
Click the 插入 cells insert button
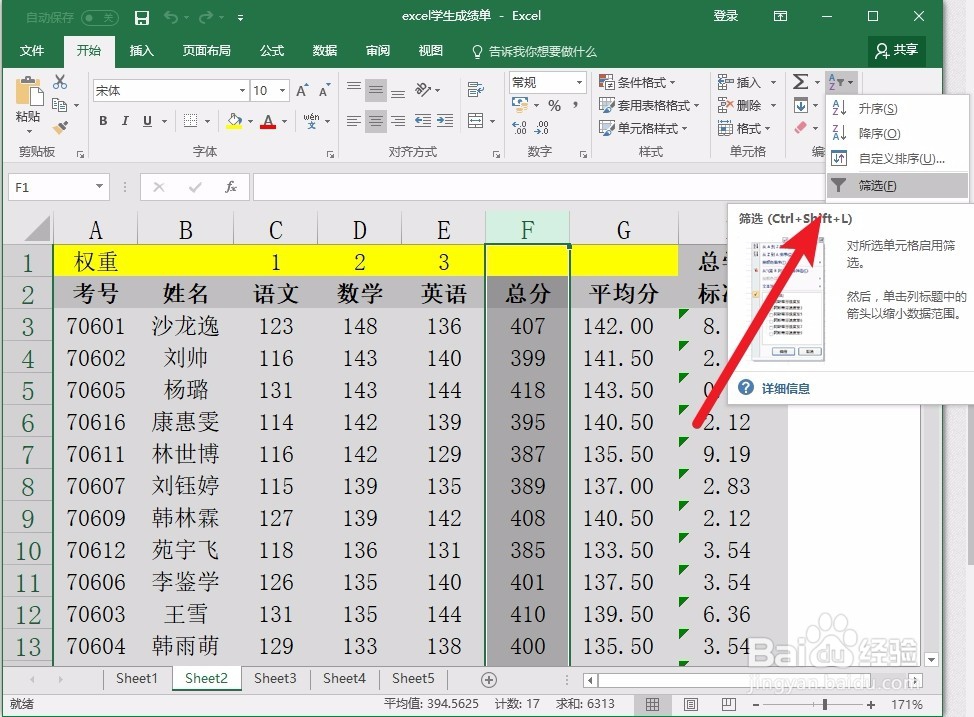pyautogui.click(x=739, y=82)
